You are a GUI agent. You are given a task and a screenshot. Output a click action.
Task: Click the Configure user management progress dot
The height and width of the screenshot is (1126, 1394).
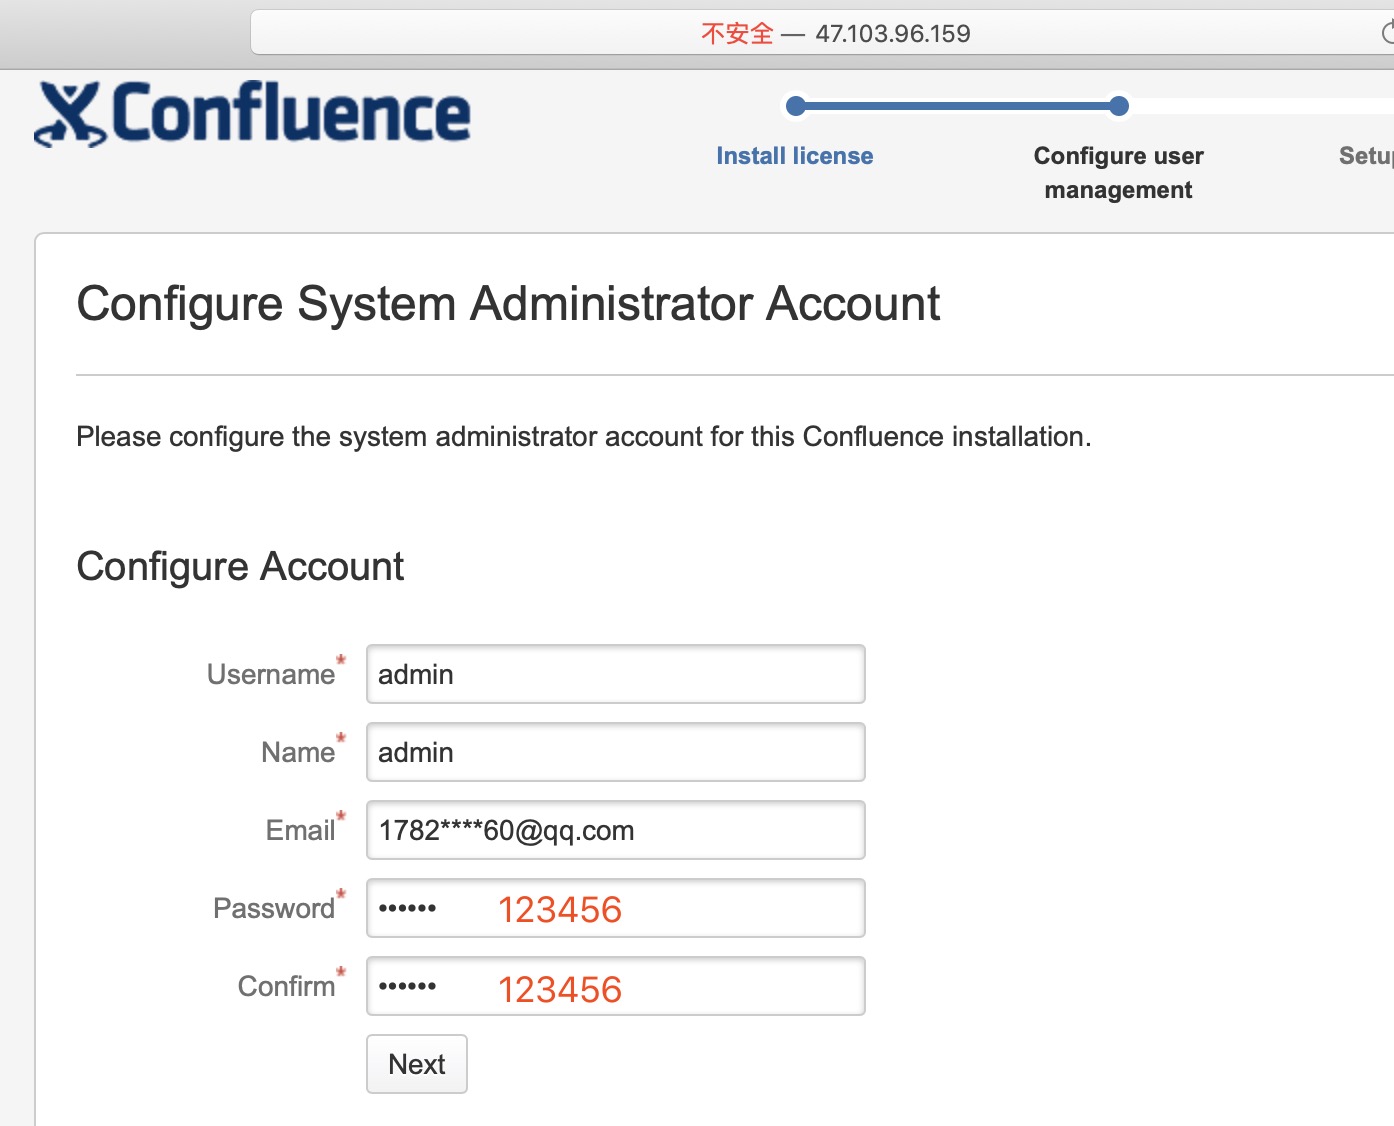(1119, 106)
